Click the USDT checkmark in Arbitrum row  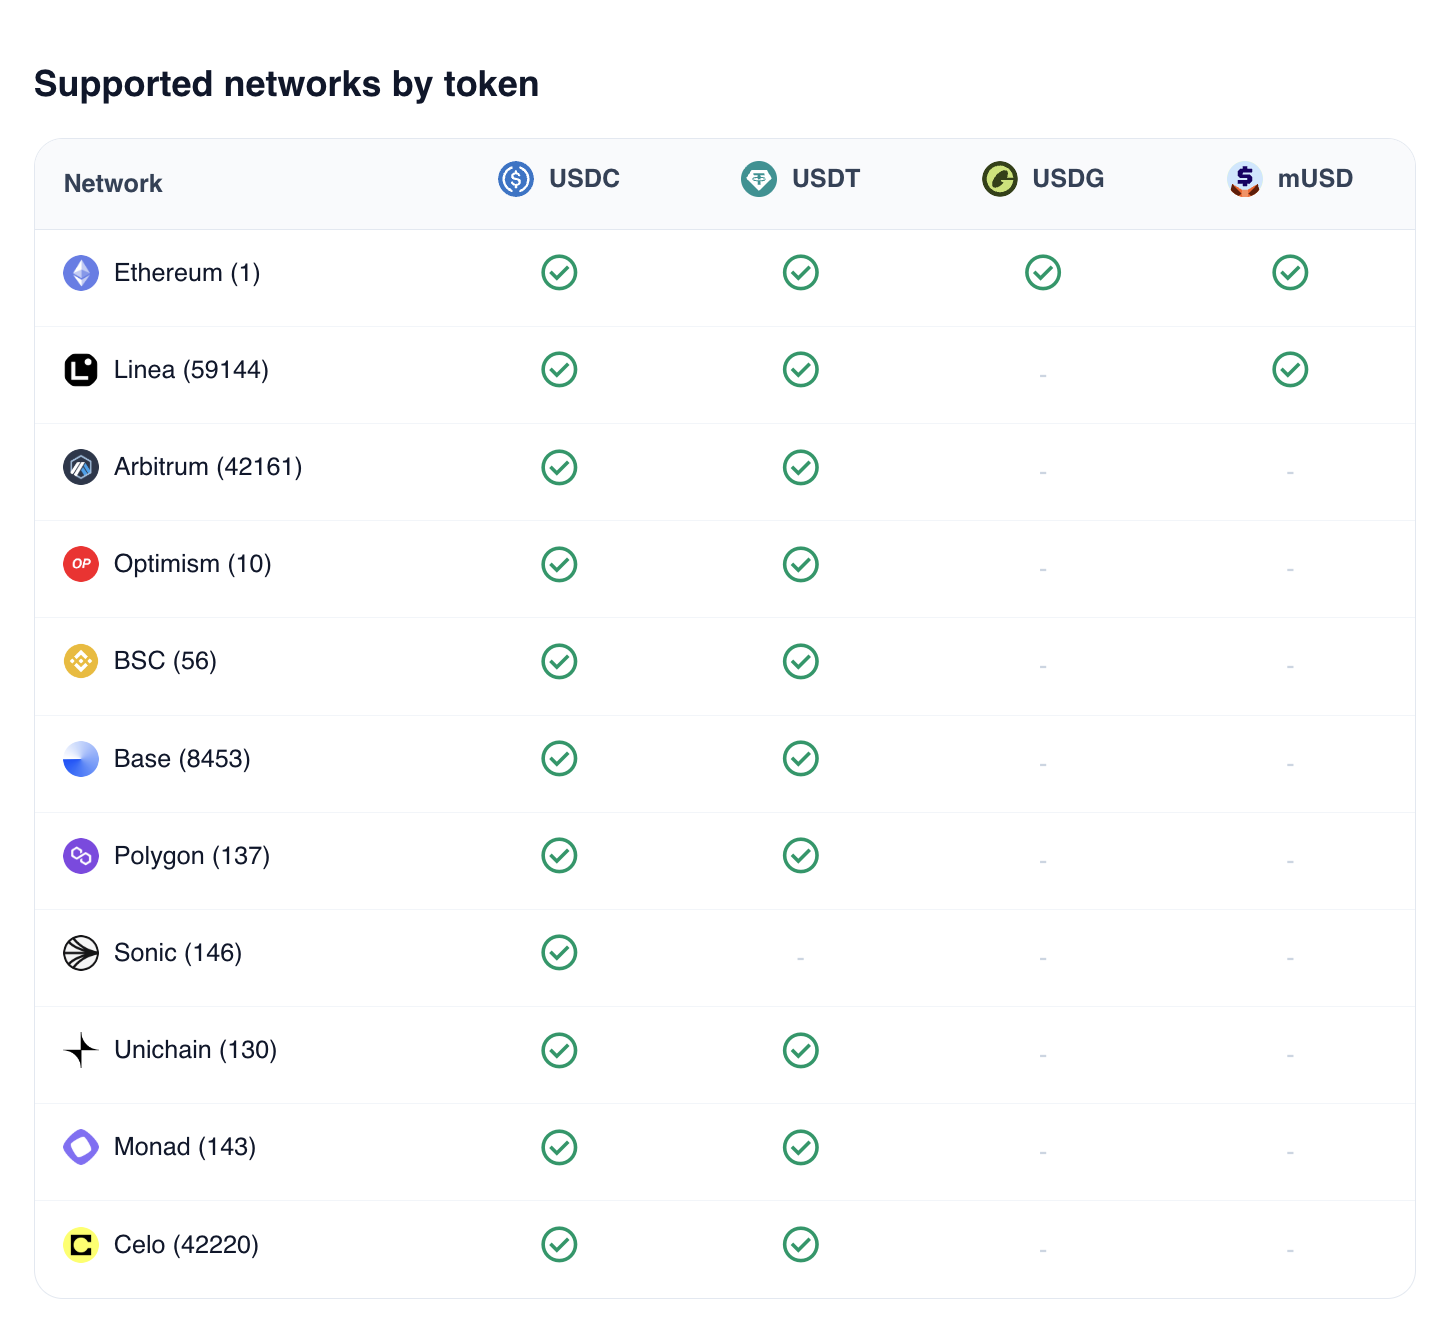801,467
